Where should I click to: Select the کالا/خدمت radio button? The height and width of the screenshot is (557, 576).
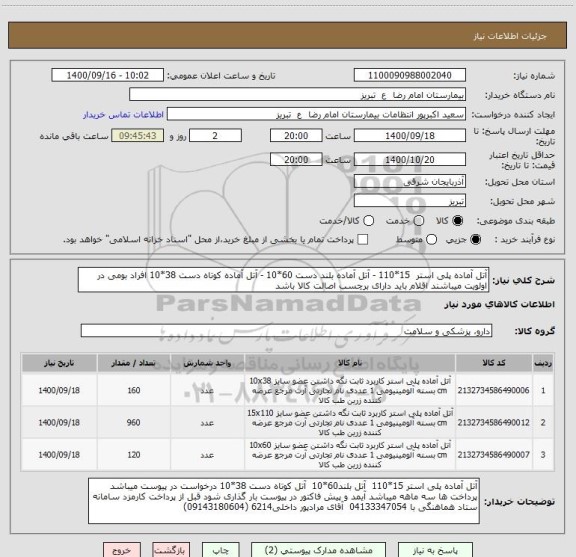pos(368,220)
